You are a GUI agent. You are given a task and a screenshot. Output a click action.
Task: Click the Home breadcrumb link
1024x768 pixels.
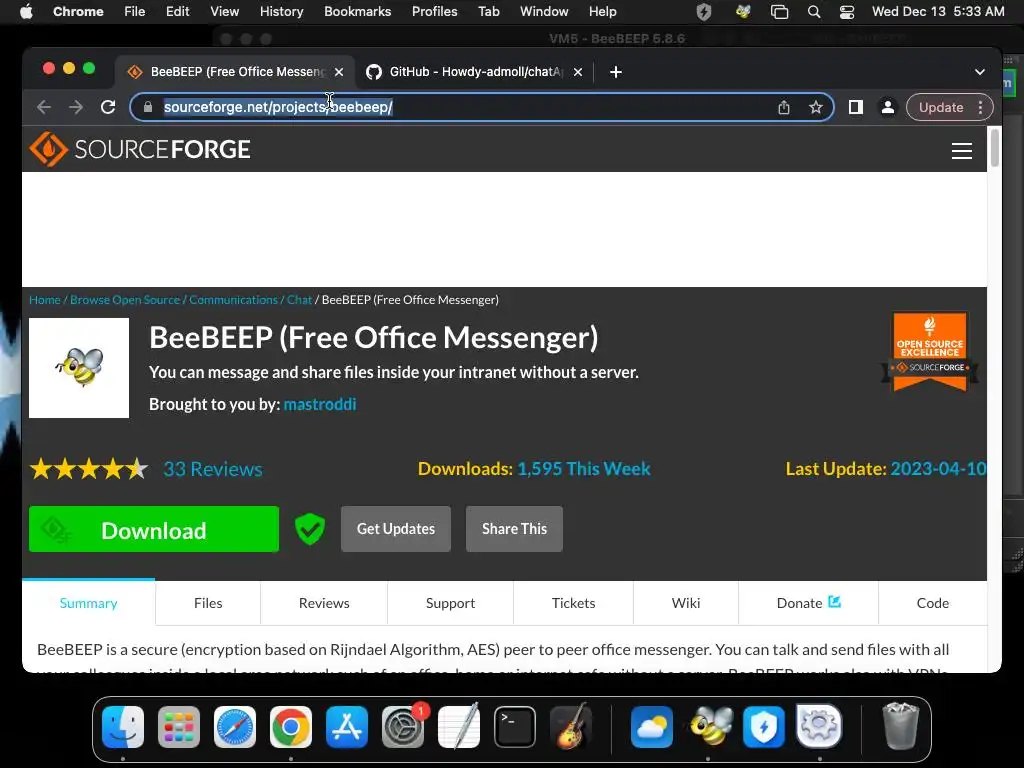[44, 300]
